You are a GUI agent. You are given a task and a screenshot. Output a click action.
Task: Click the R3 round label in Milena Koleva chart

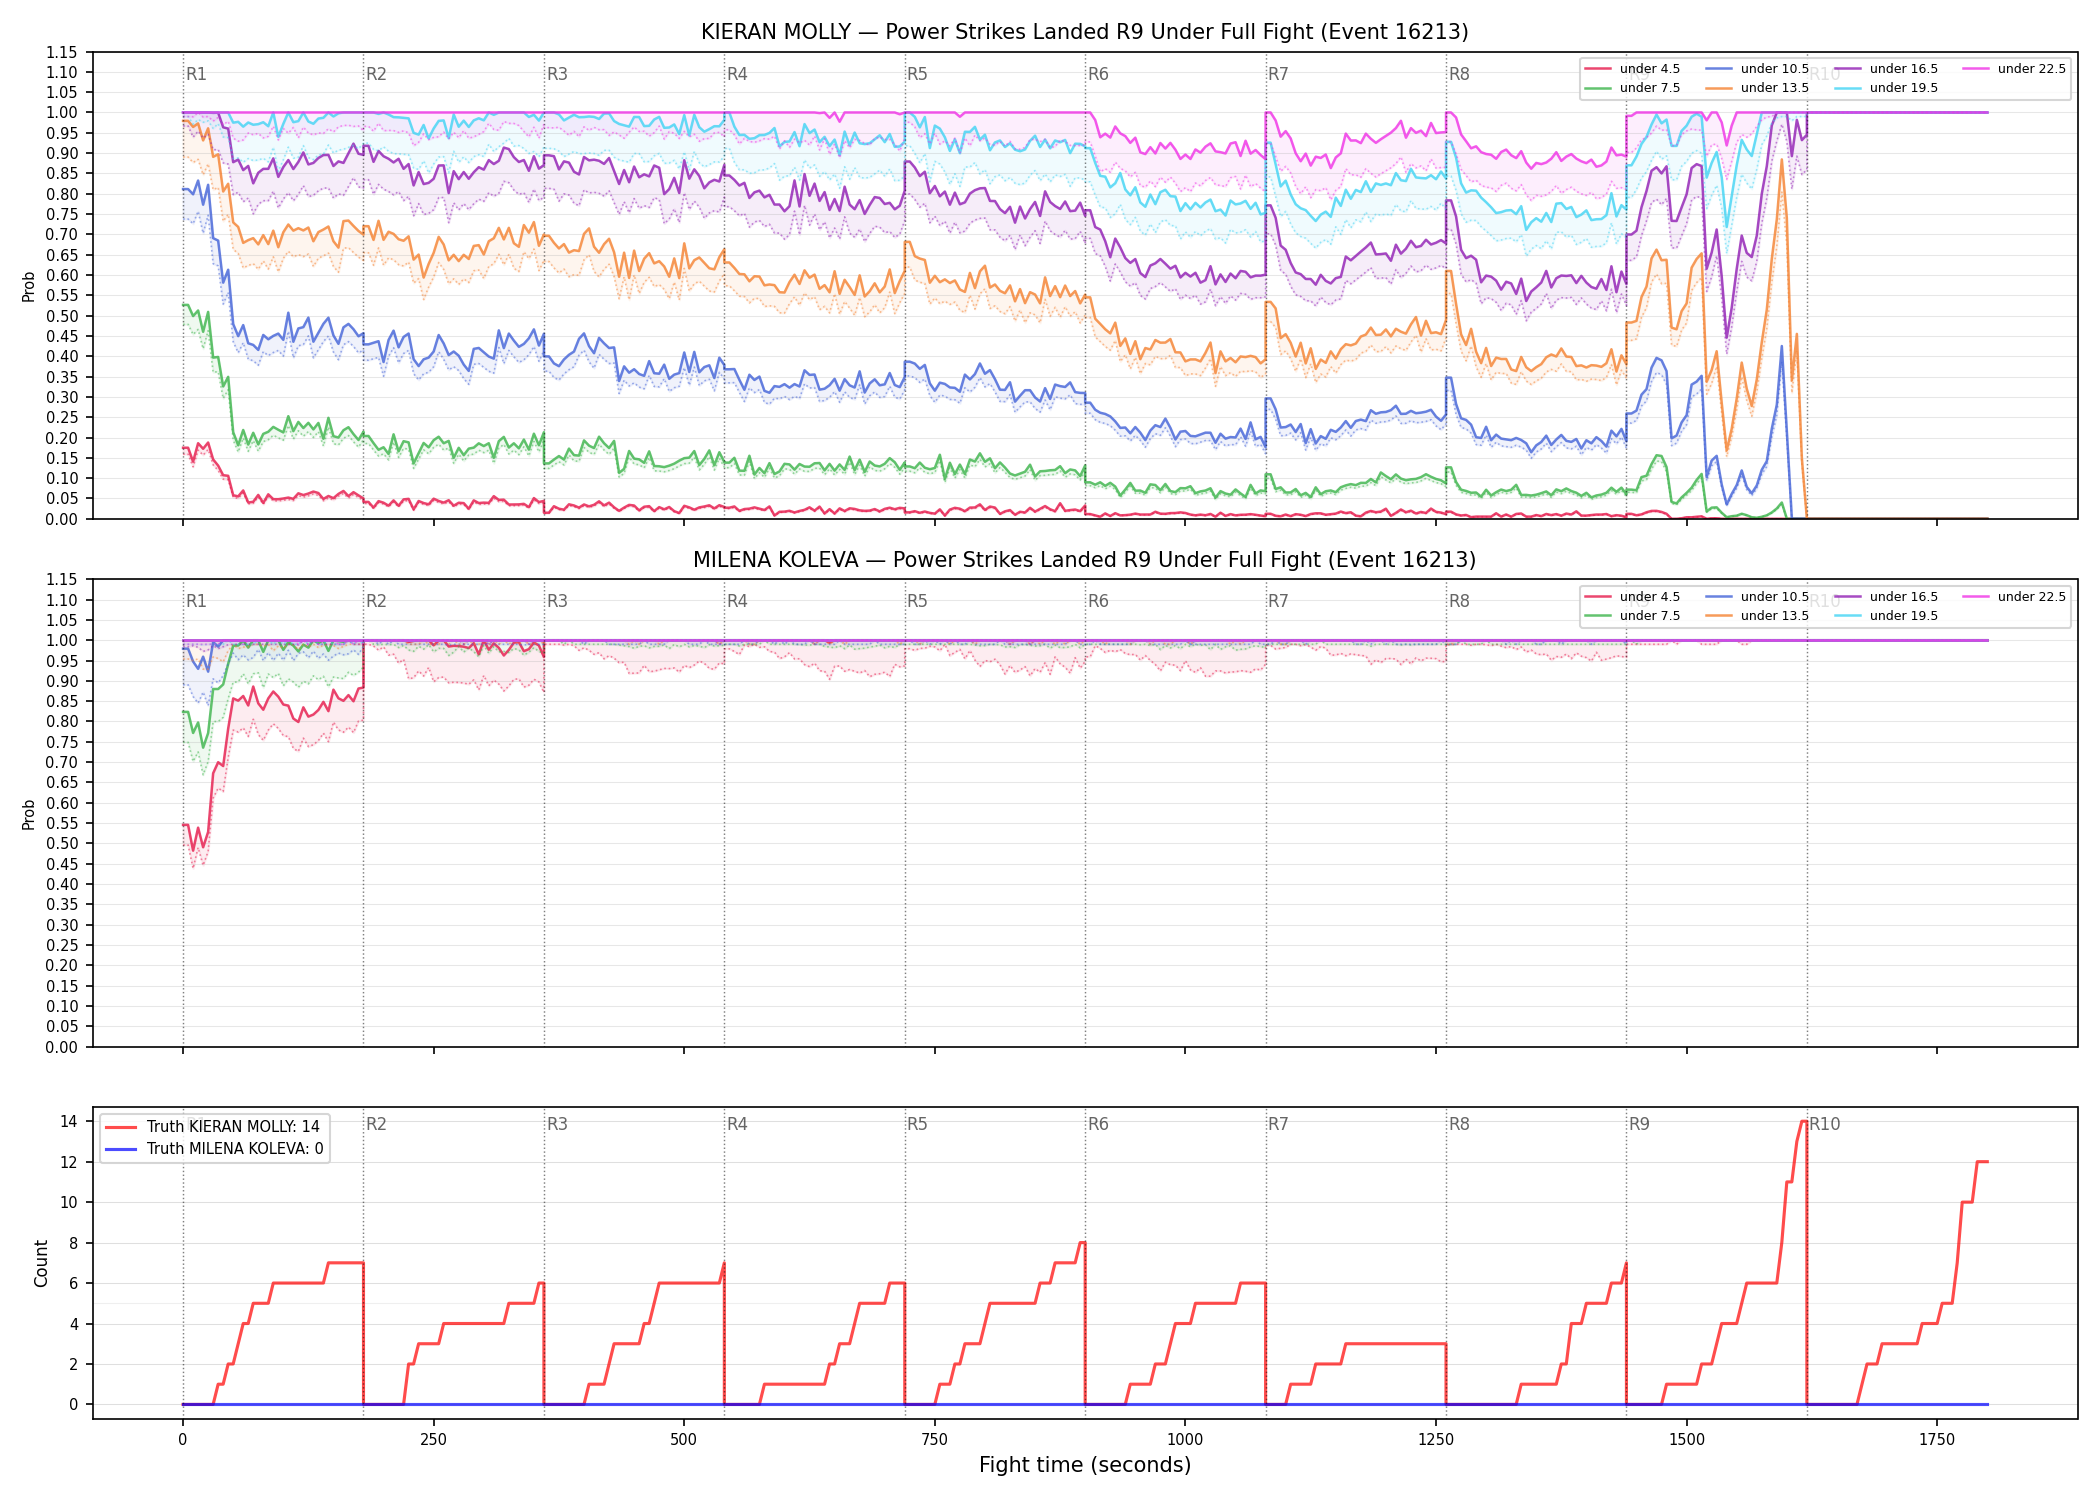click(x=557, y=601)
